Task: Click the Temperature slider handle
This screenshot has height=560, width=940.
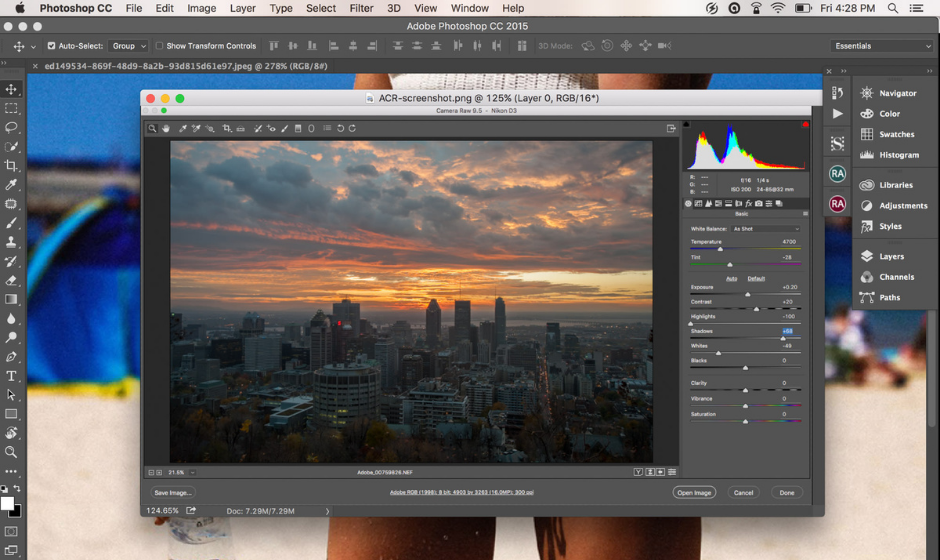Action: pos(721,249)
